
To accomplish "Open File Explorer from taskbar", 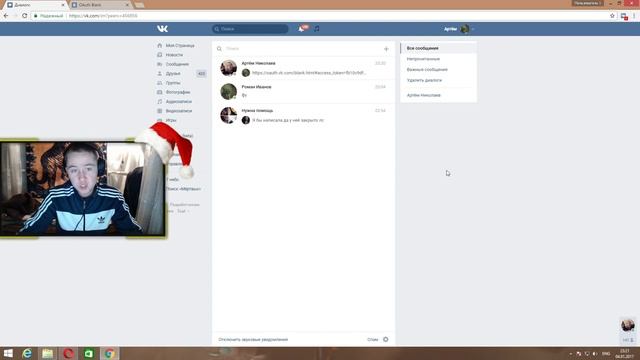I will 47,353.
